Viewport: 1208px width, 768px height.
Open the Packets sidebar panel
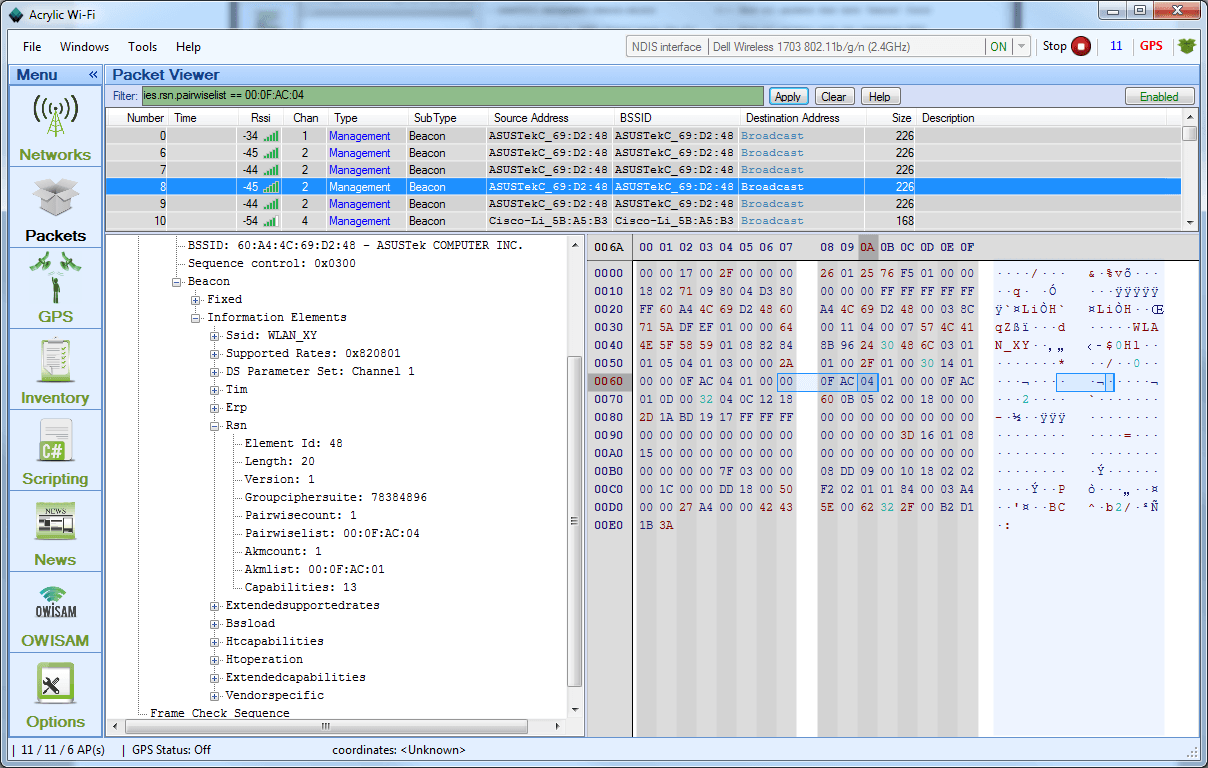pos(55,208)
